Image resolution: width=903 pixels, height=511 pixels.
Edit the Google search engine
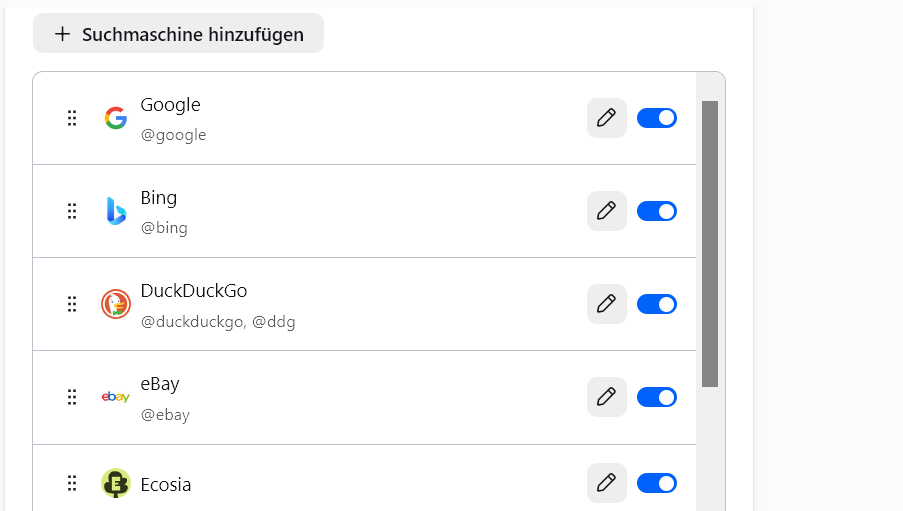coord(606,118)
